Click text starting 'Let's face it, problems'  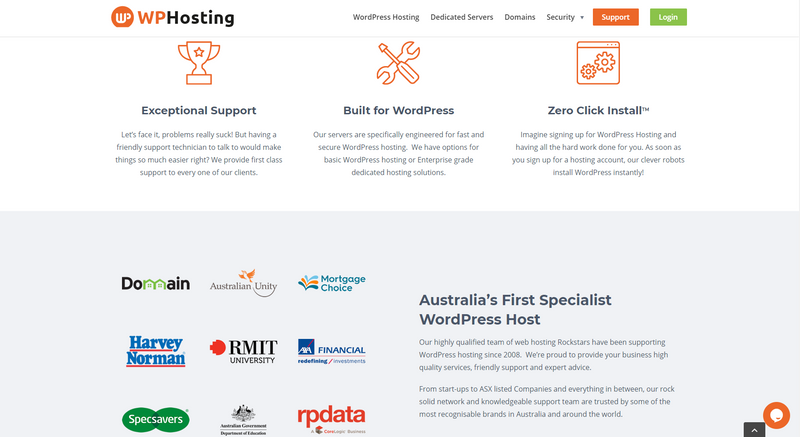pyautogui.click(x=198, y=153)
